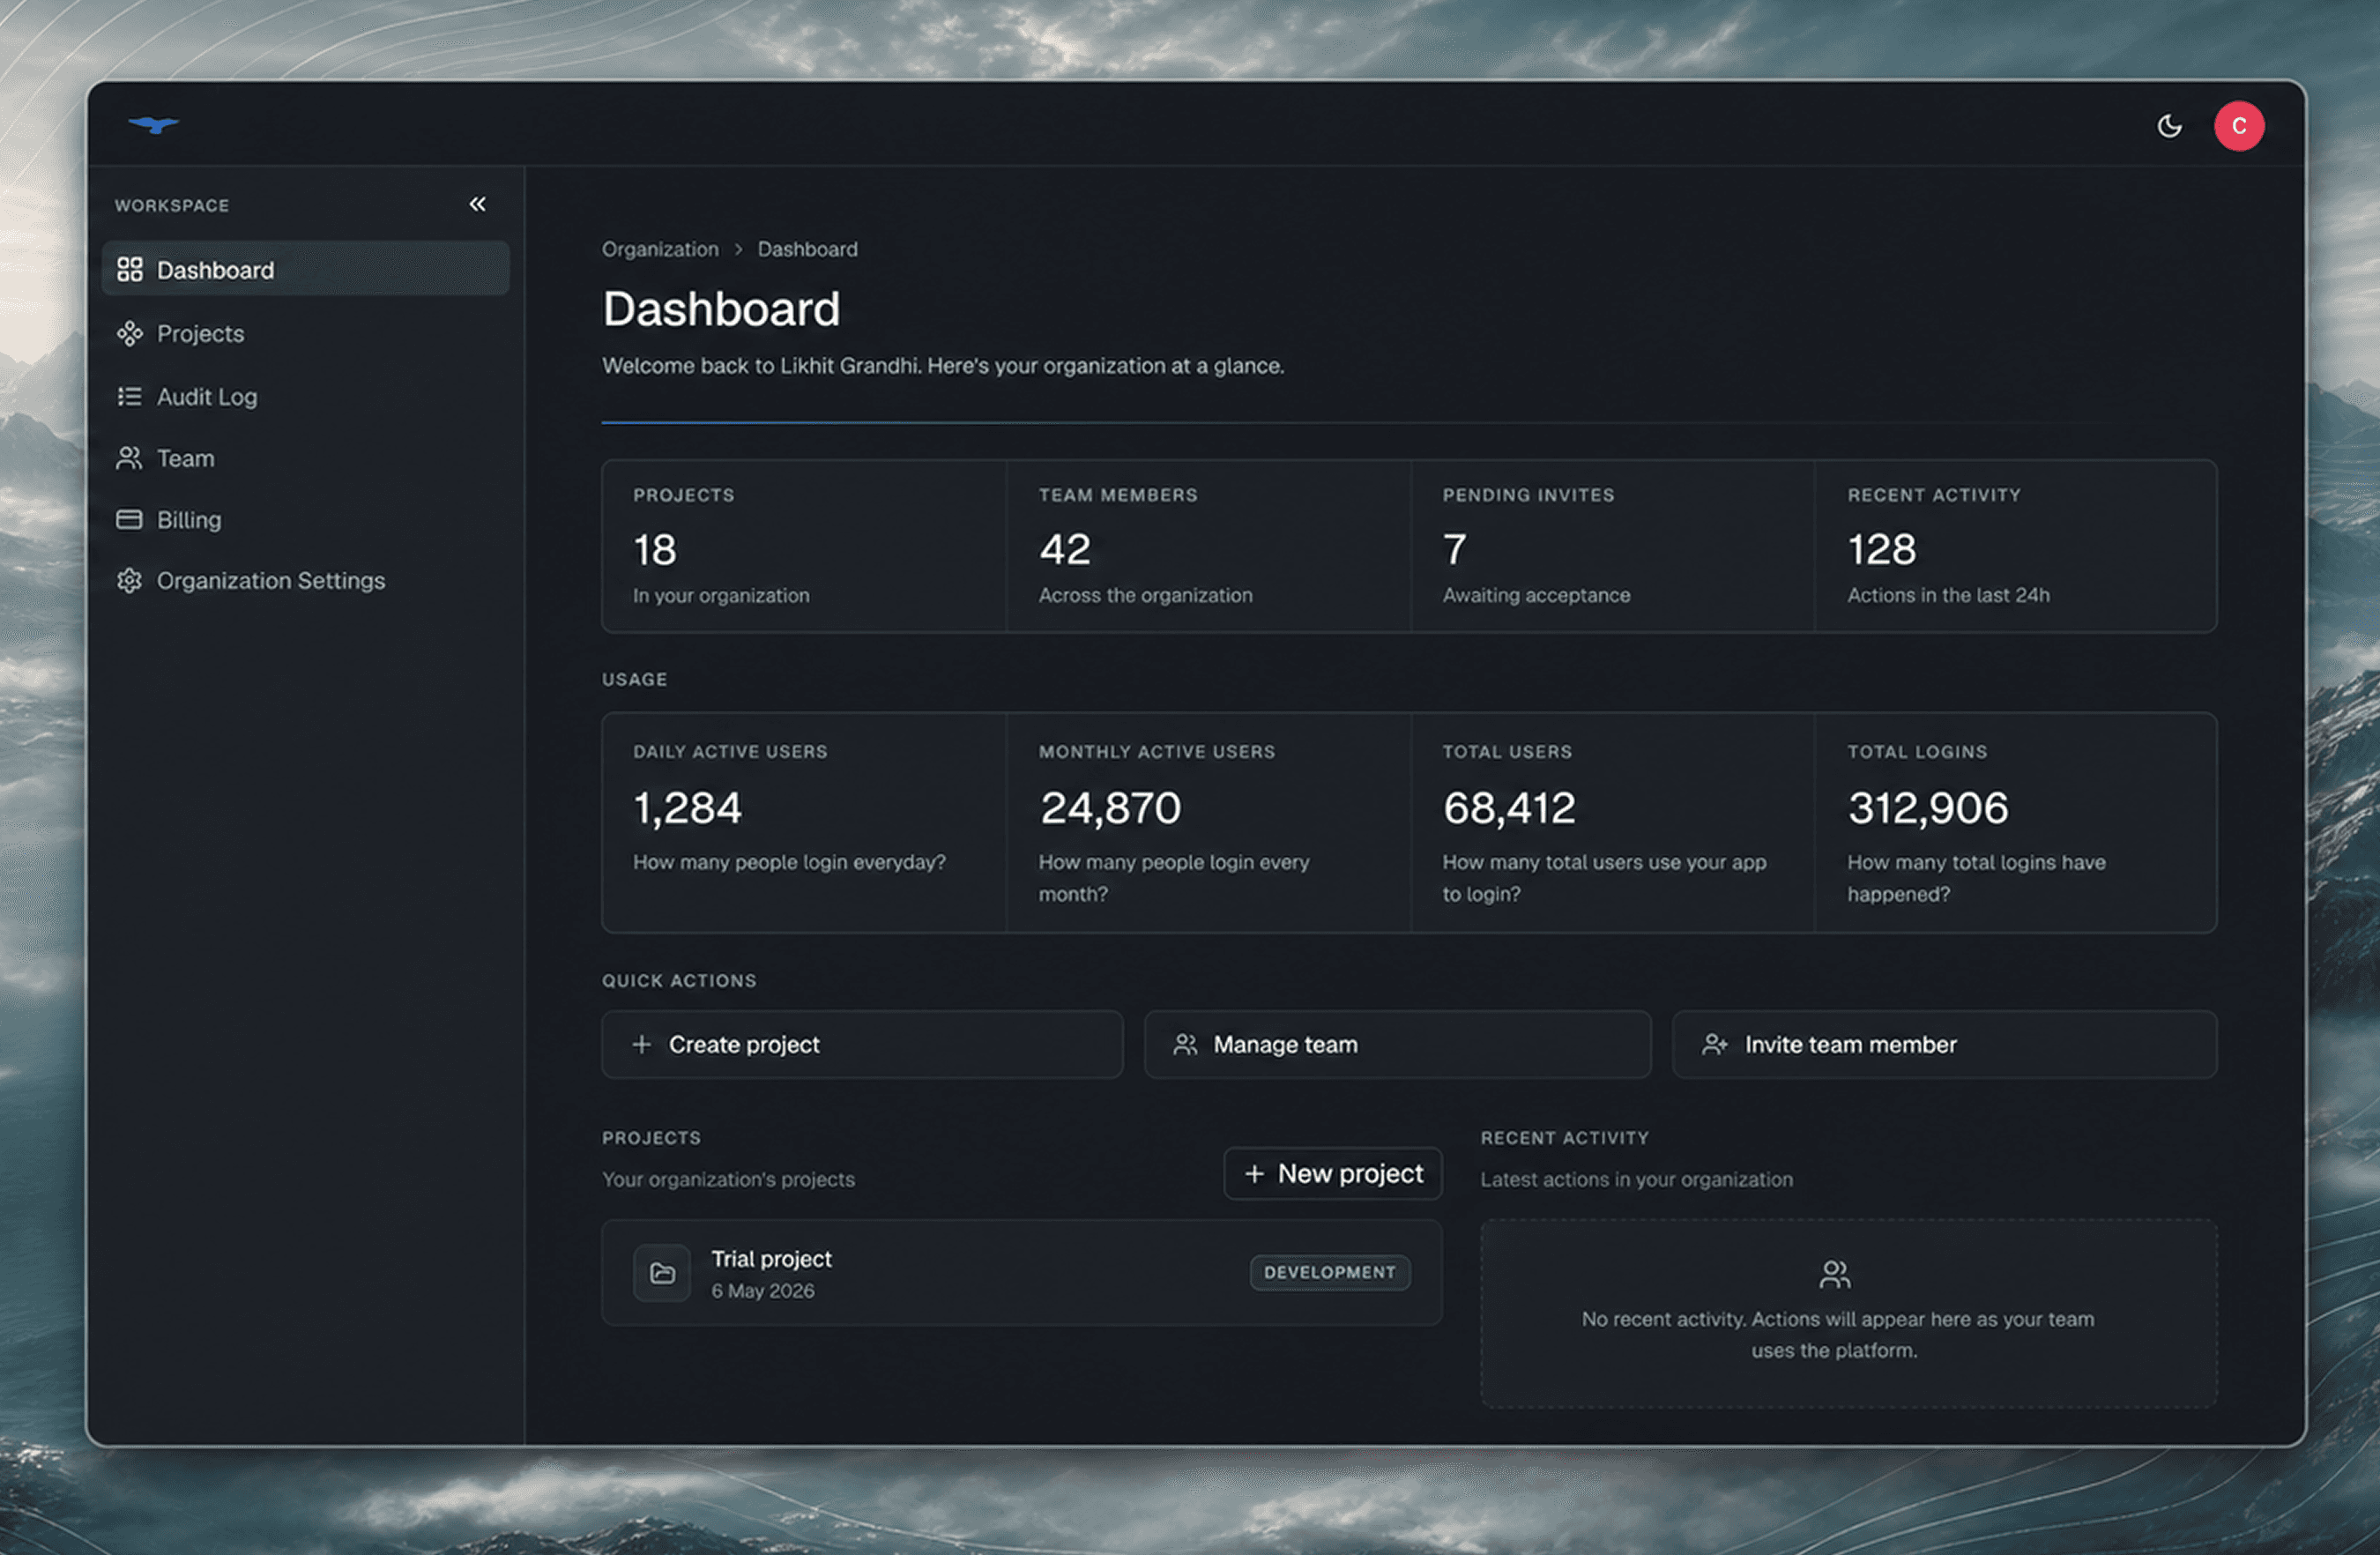Image resolution: width=2380 pixels, height=1555 pixels.
Task: Toggle dark mode with moon icon
Action: tap(2169, 126)
